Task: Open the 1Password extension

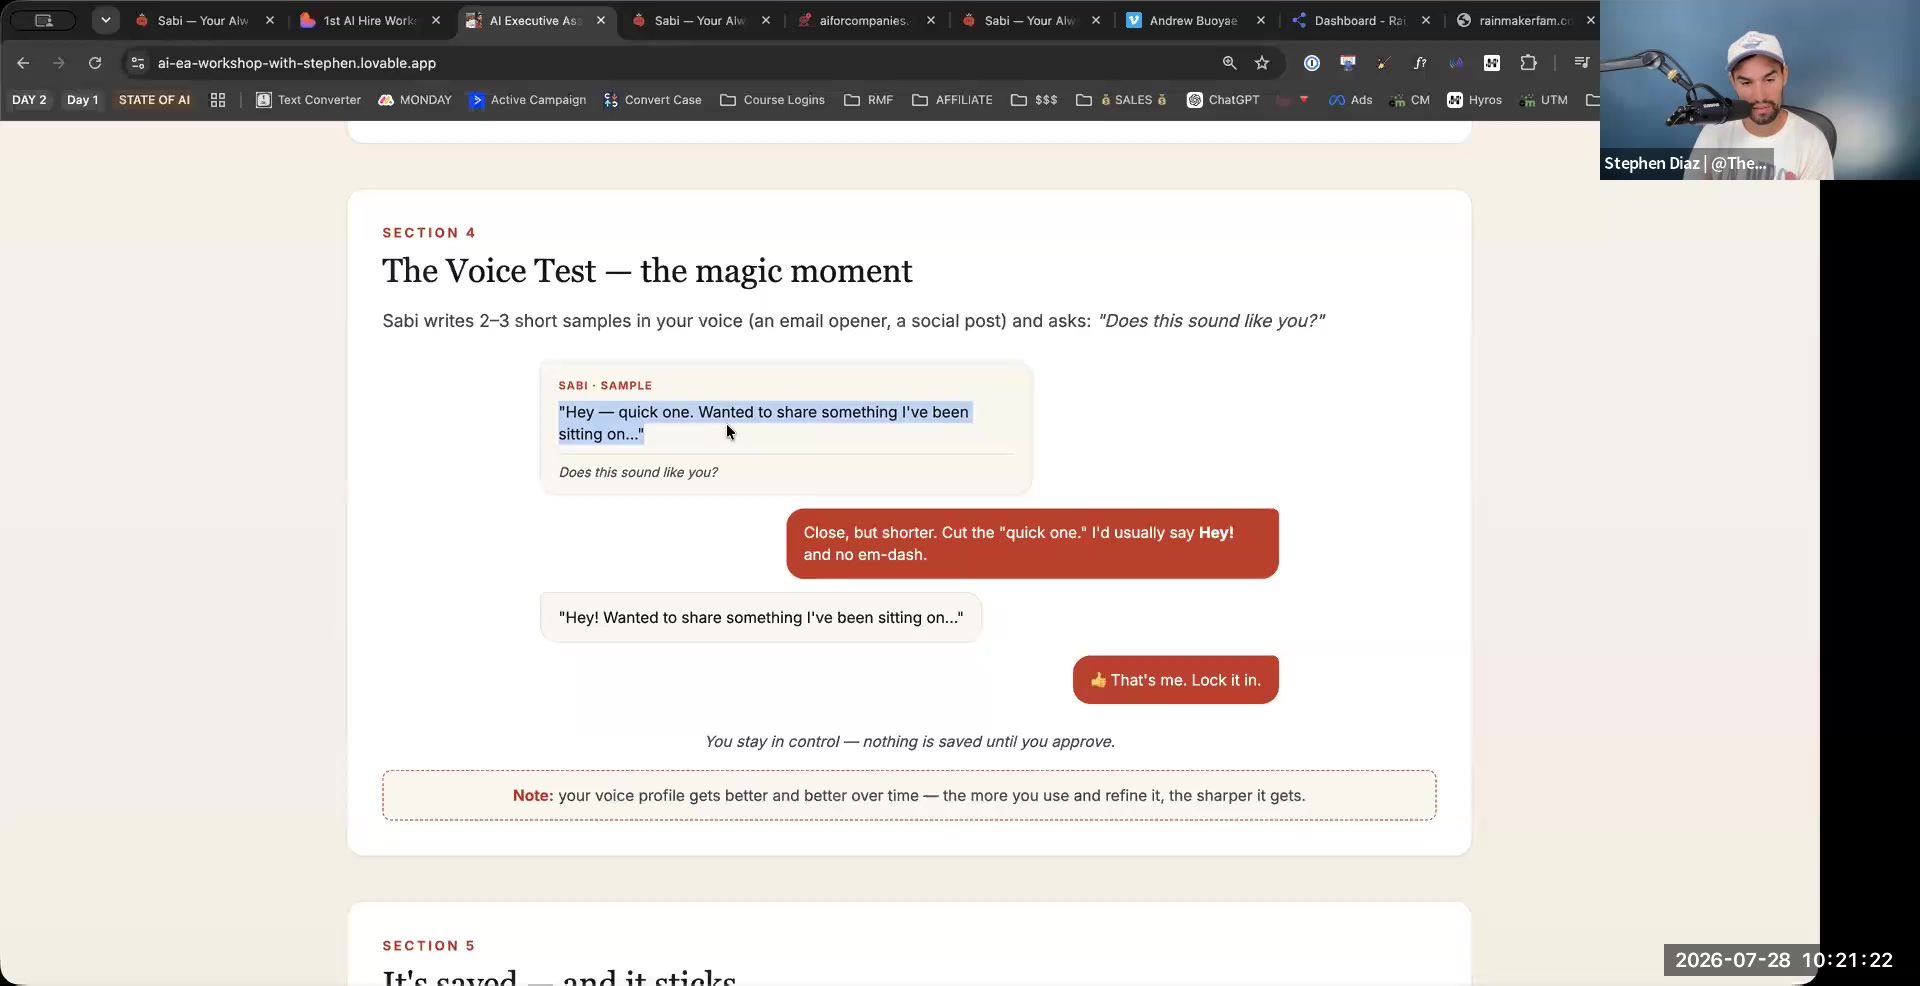Action: click(1312, 63)
